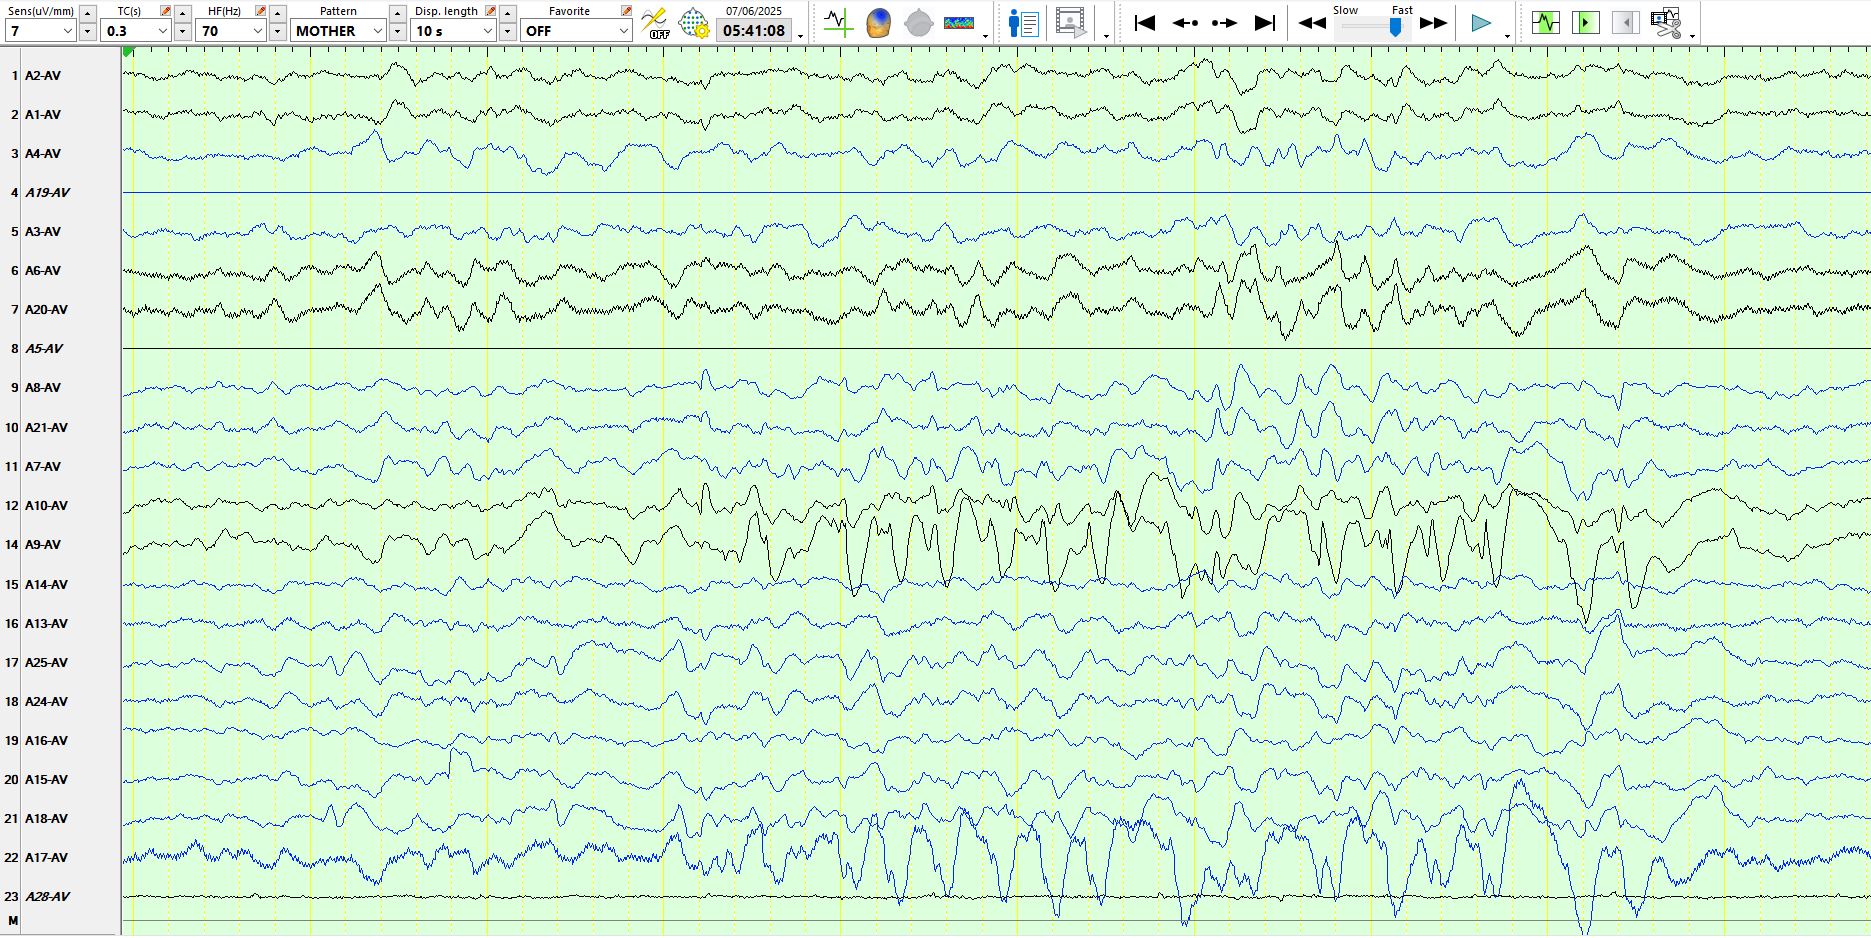The image size is (1871, 938).
Task: Click the Pattern up stepper arrow
Action: pos(397,13)
